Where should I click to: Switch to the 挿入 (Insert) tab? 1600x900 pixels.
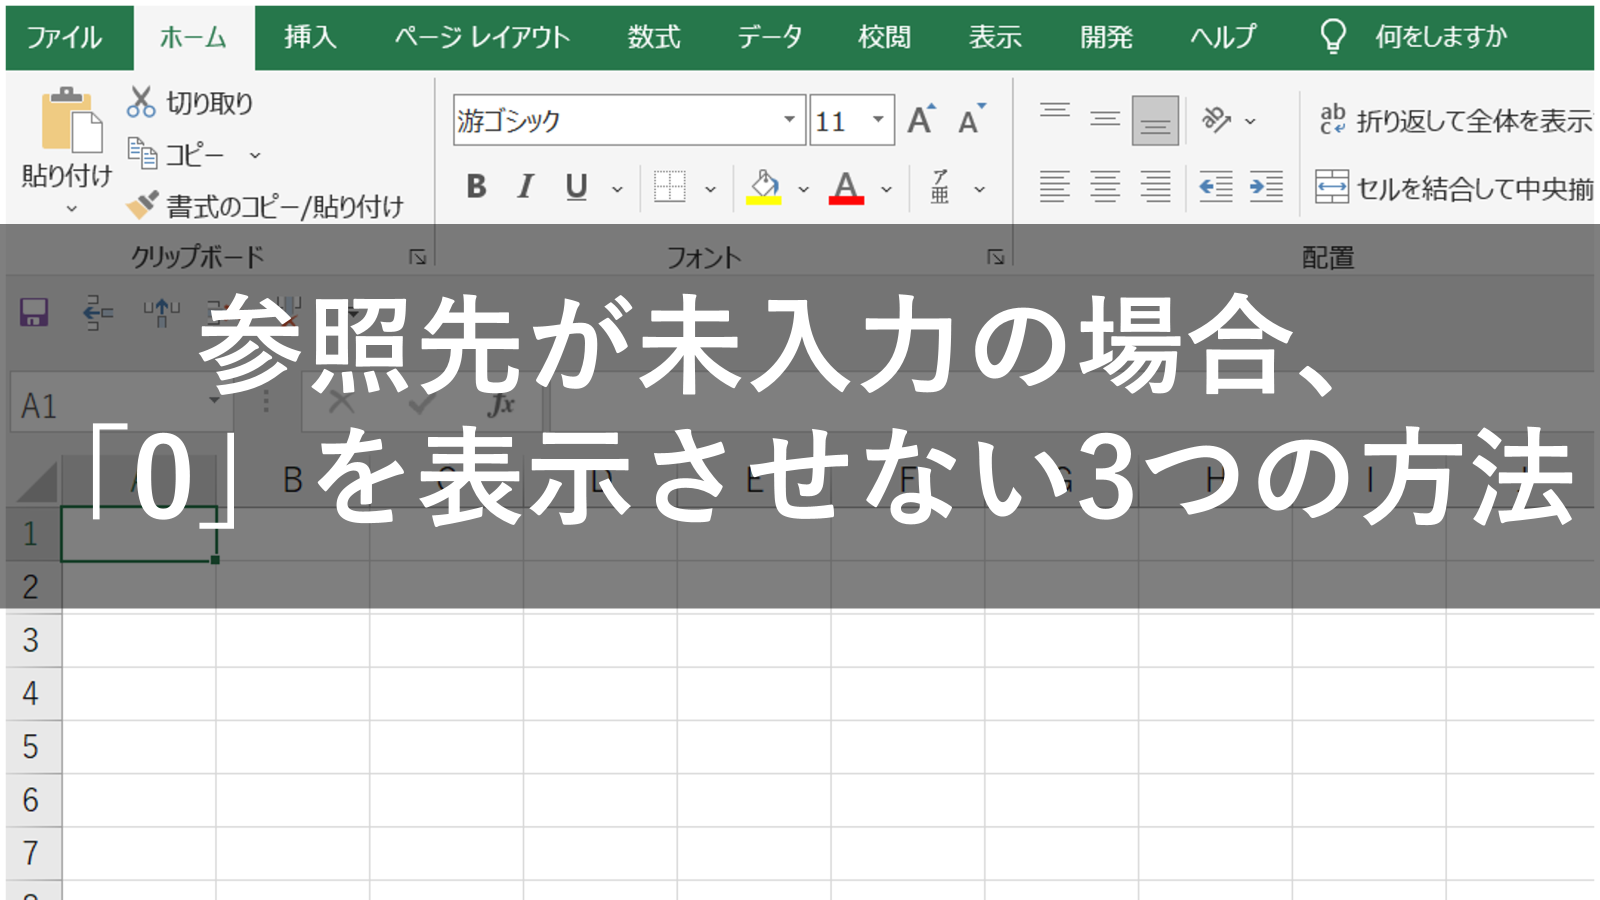point(310,37)
